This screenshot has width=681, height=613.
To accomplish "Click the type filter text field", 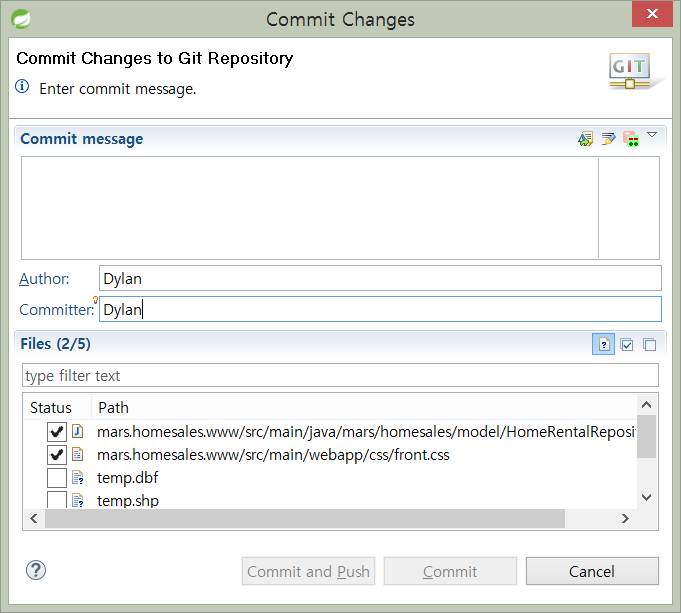I will point(340,376).
